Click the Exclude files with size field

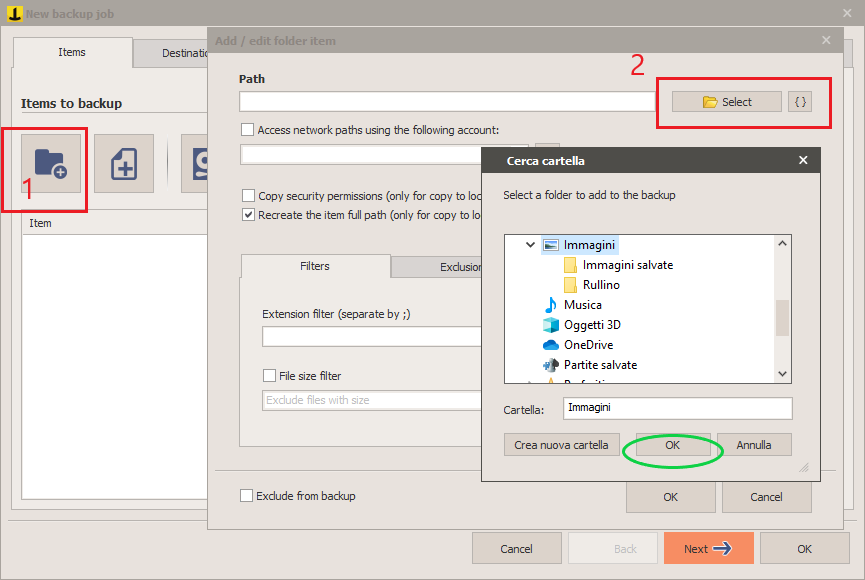[x=372, y=400]
